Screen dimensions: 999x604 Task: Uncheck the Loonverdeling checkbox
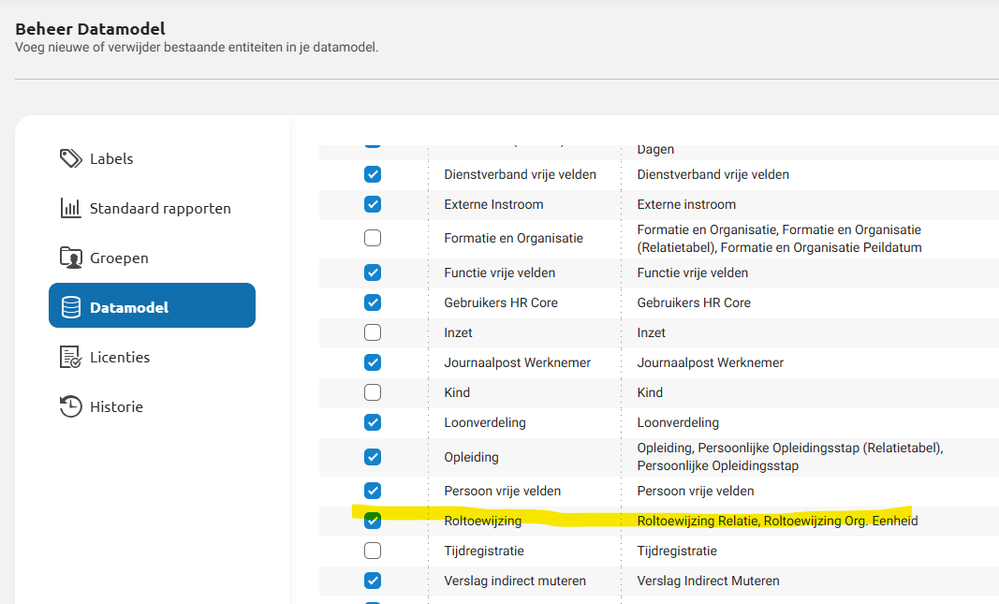click(x=372, y=422)
